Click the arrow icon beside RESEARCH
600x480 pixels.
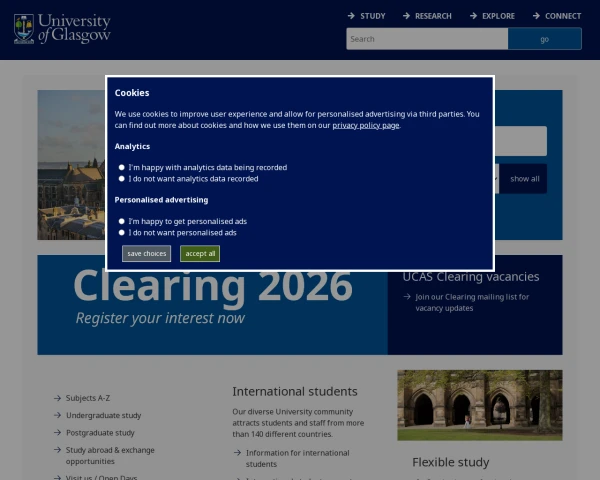(406, 16)
